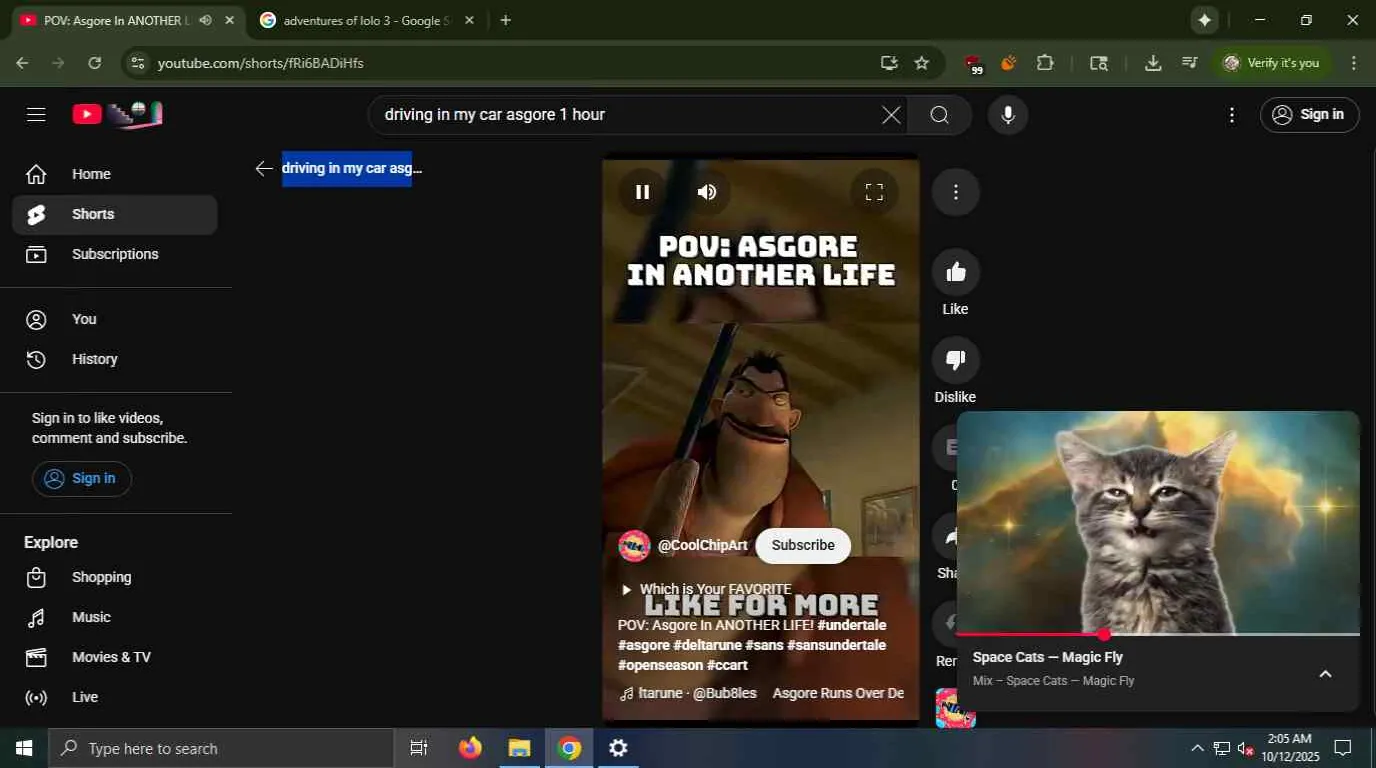
Task: Open the Short's three-dot more menu
Action: 956,192
